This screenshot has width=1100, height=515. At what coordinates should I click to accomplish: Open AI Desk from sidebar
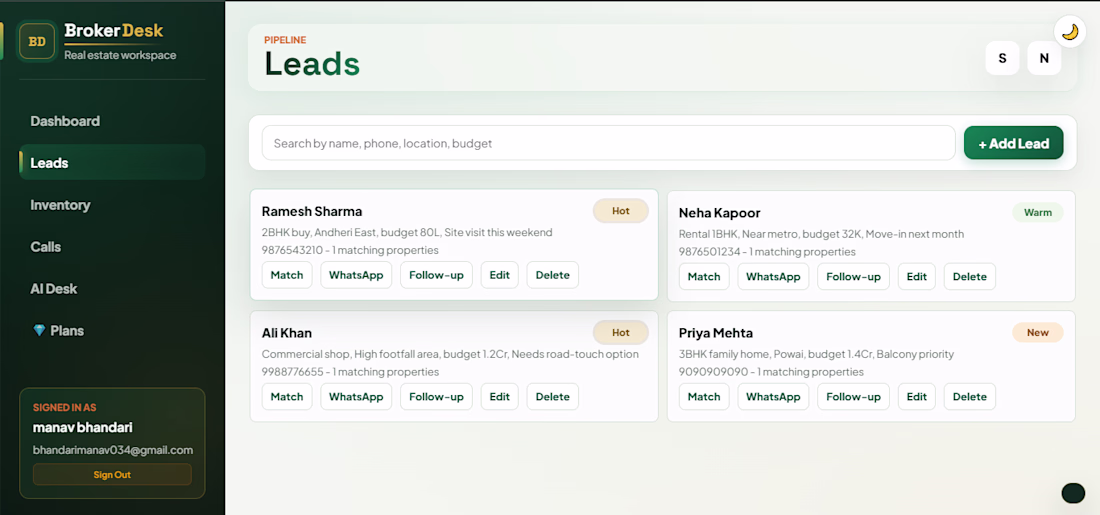(112, 288)
